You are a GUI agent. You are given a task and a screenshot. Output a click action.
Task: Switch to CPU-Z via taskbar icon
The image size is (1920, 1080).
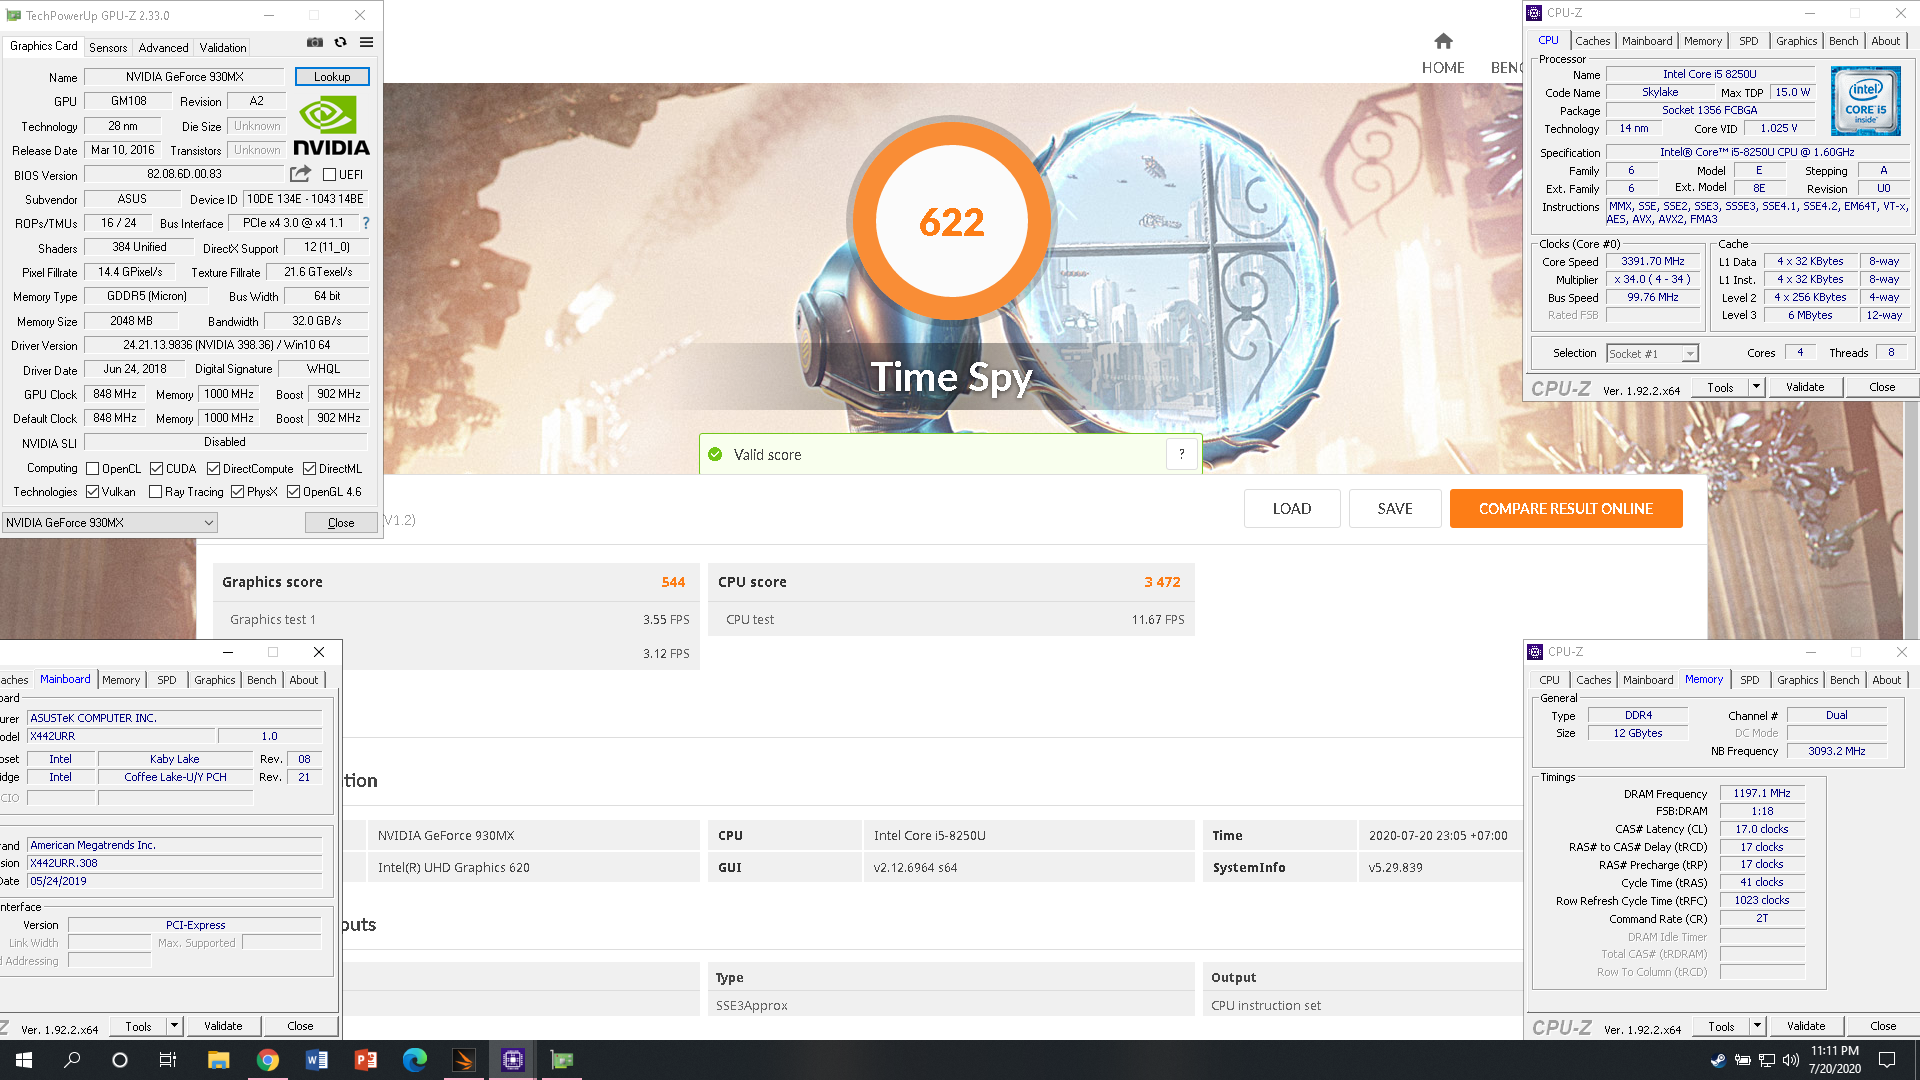click(513, 1060)
